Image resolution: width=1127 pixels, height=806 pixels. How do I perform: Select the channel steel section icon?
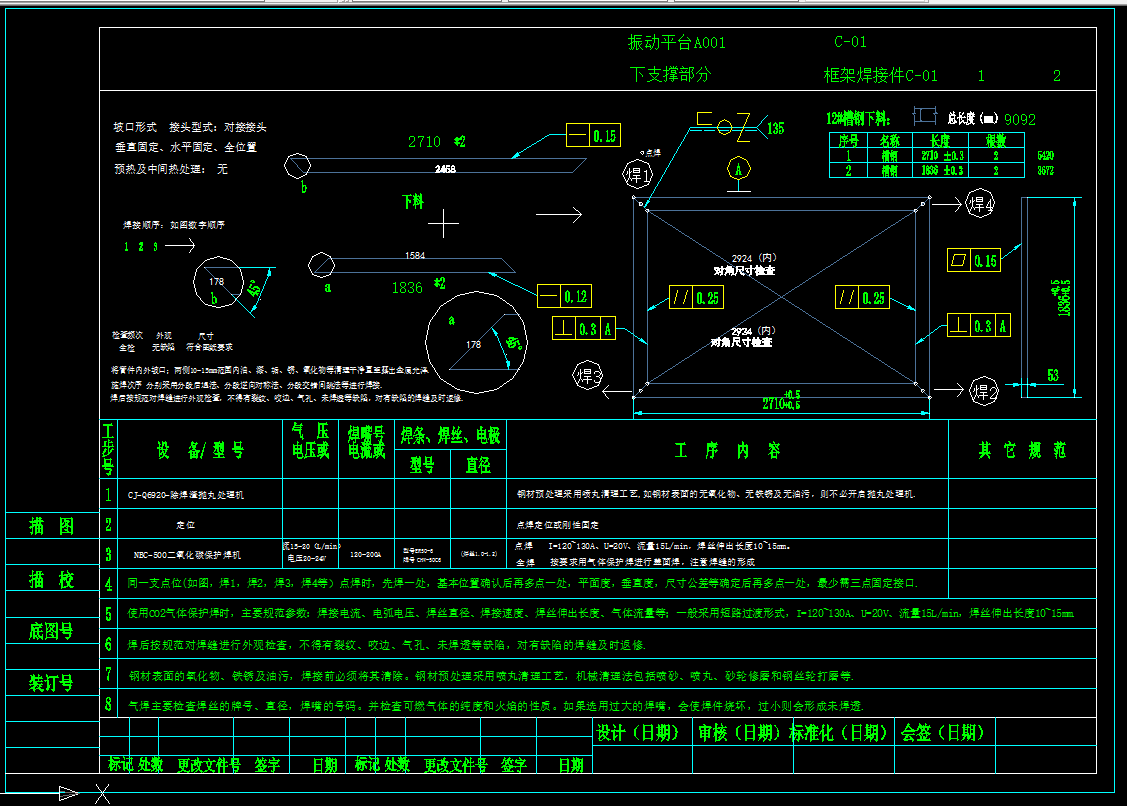click(x=924, y=117)
